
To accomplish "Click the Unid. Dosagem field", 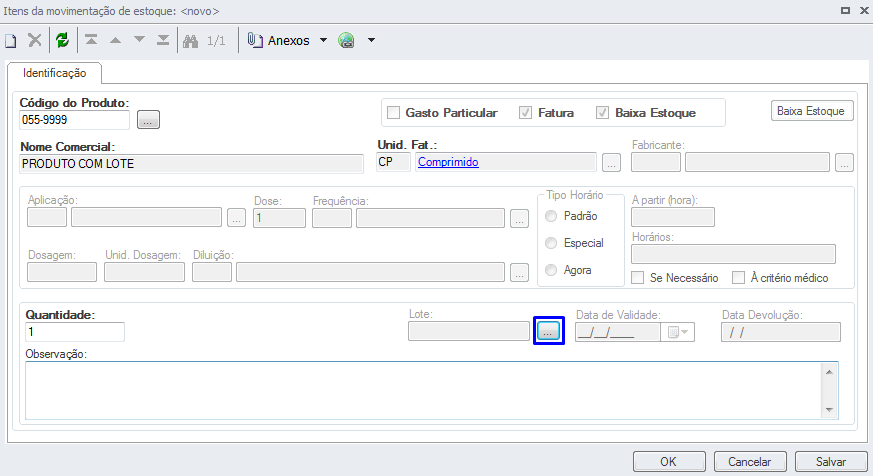I will click(144, 272).
